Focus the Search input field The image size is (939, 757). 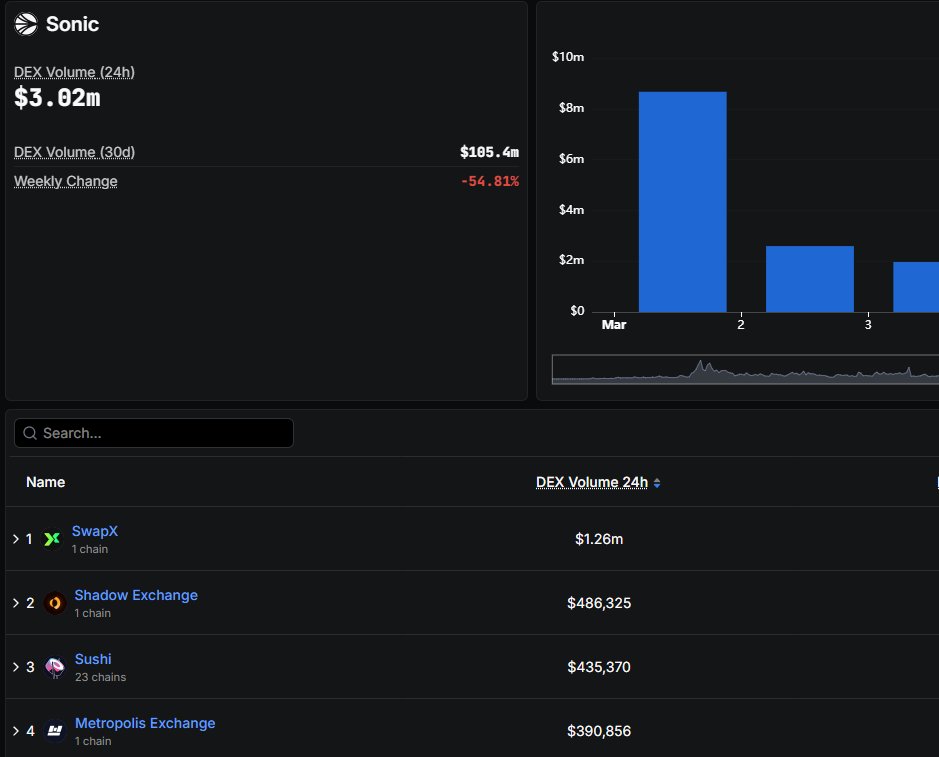tap(154, 433)
